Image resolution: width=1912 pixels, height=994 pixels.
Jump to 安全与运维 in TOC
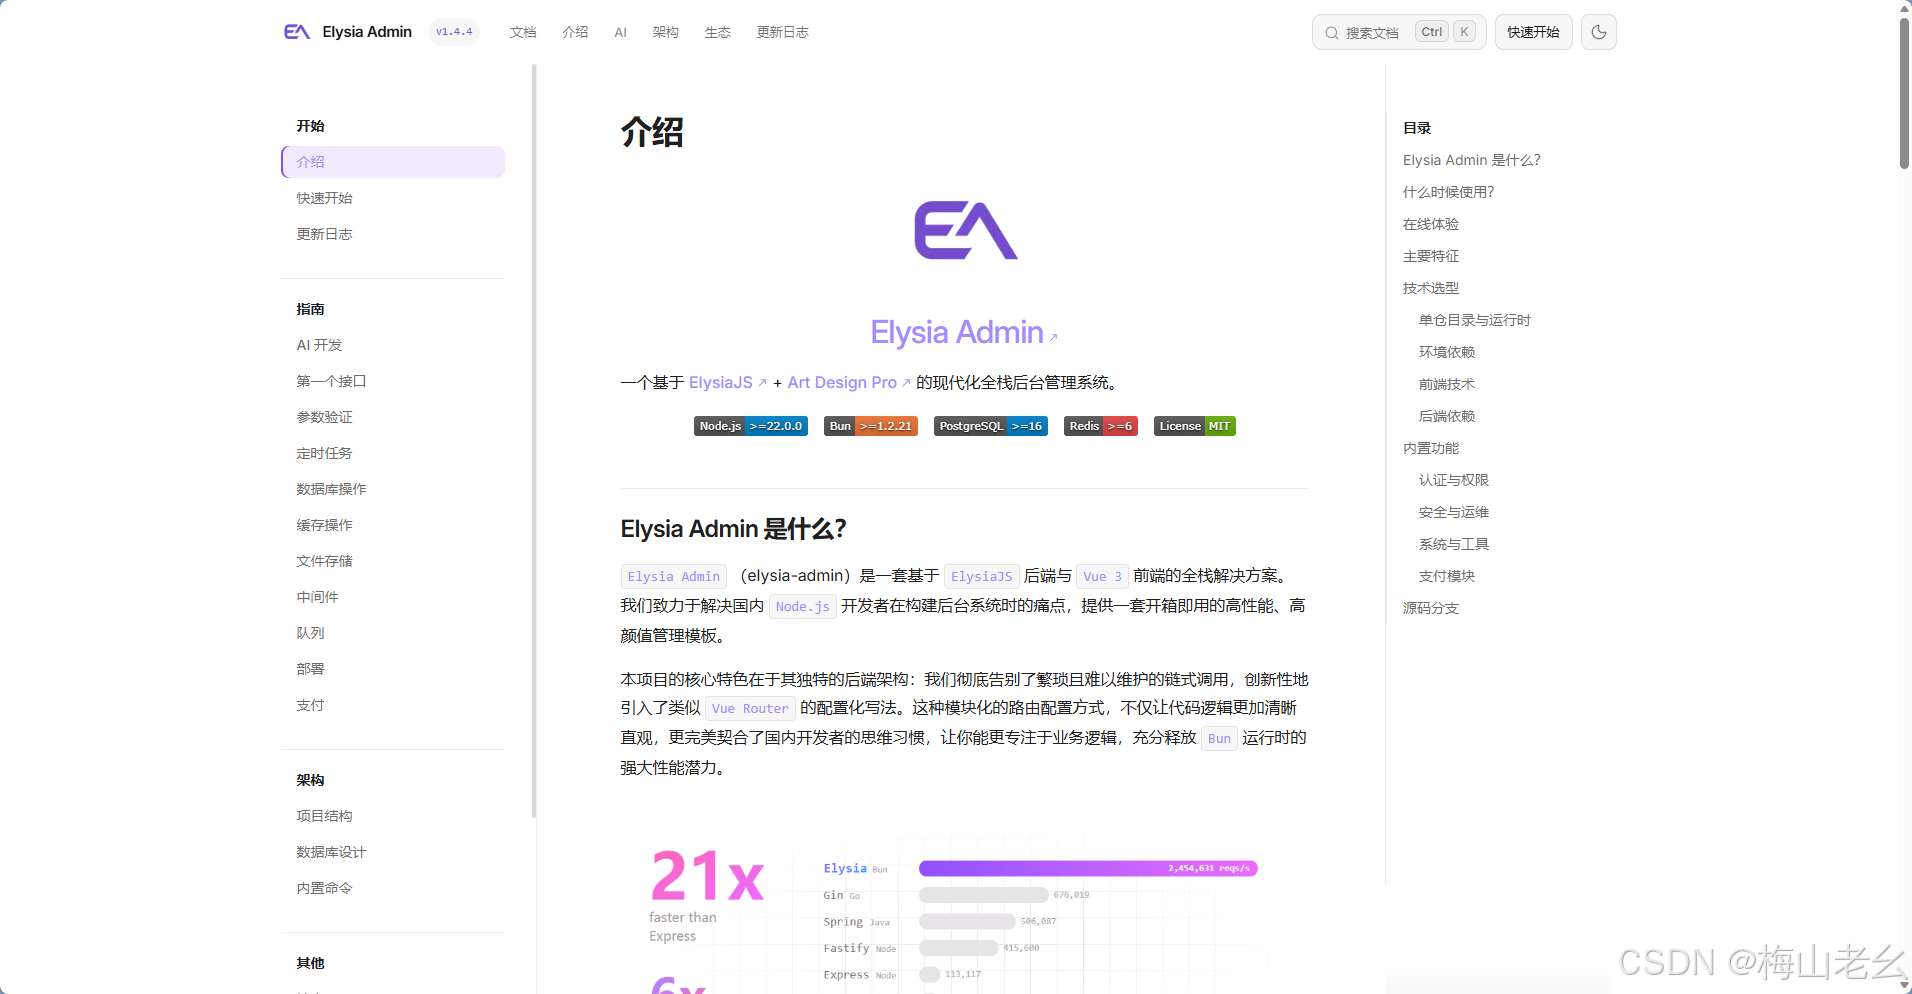click(x=1453, y=512)
